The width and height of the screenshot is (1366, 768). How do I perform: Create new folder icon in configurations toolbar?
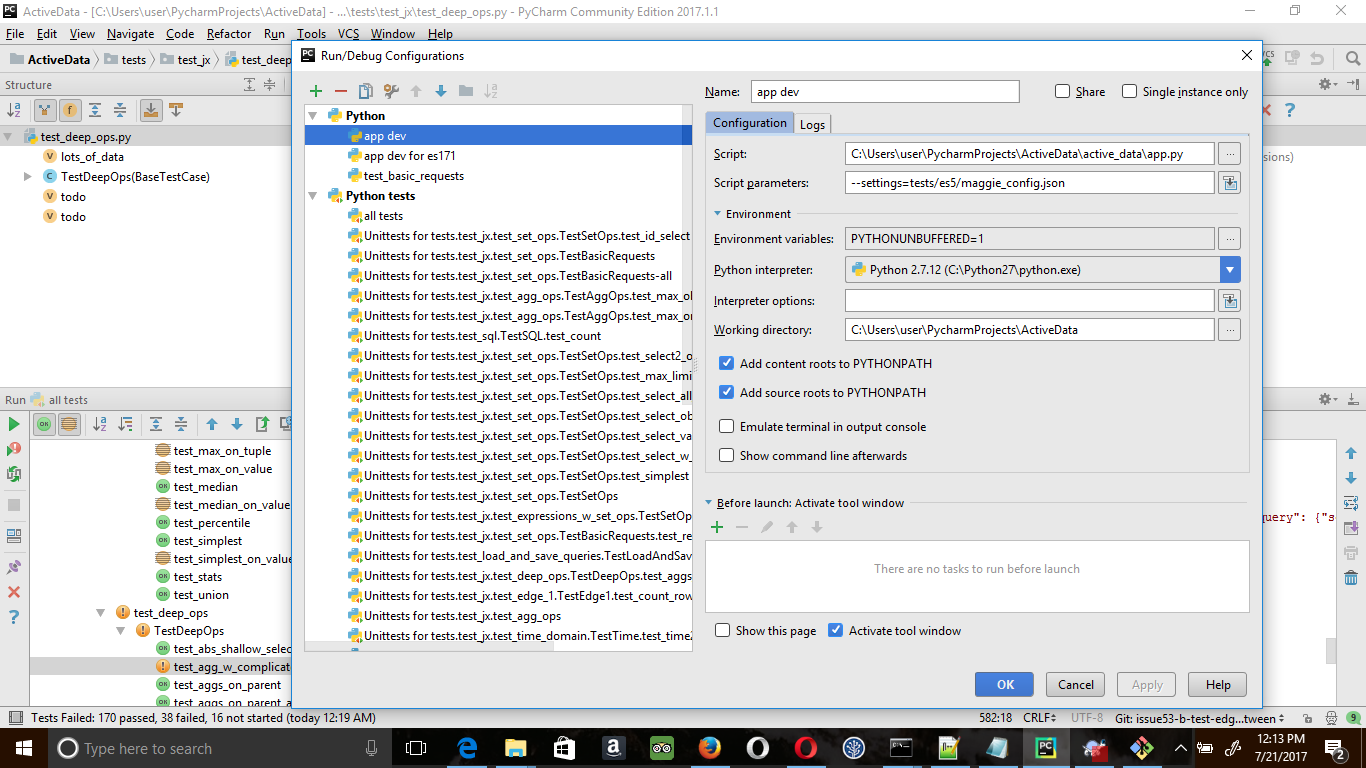click(x=466, y=91)
